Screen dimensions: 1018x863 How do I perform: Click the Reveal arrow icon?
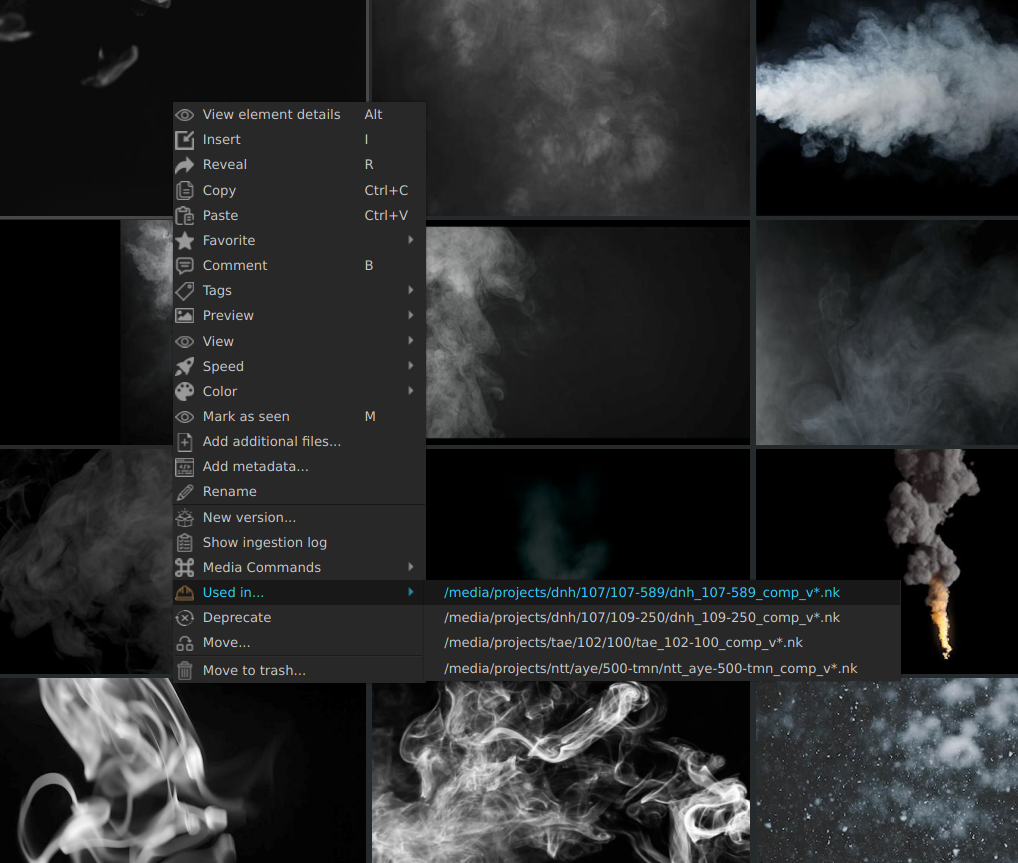click(x=185, y=165)
